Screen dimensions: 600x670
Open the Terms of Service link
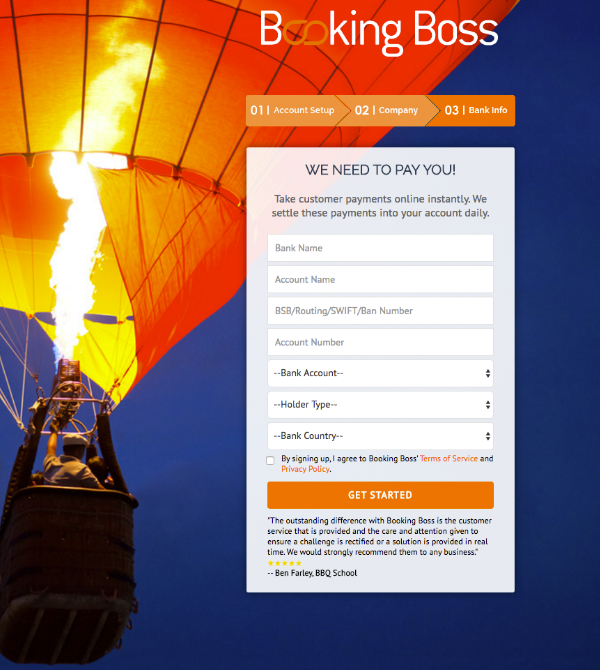[449, 458]
